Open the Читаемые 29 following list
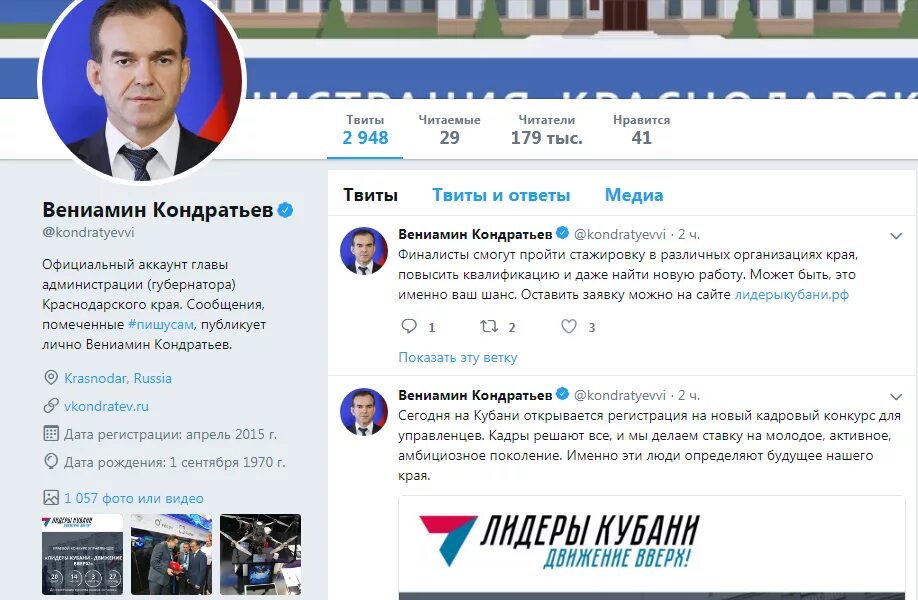The width and height of the screenshot is (918, 600). click(450, 130)
